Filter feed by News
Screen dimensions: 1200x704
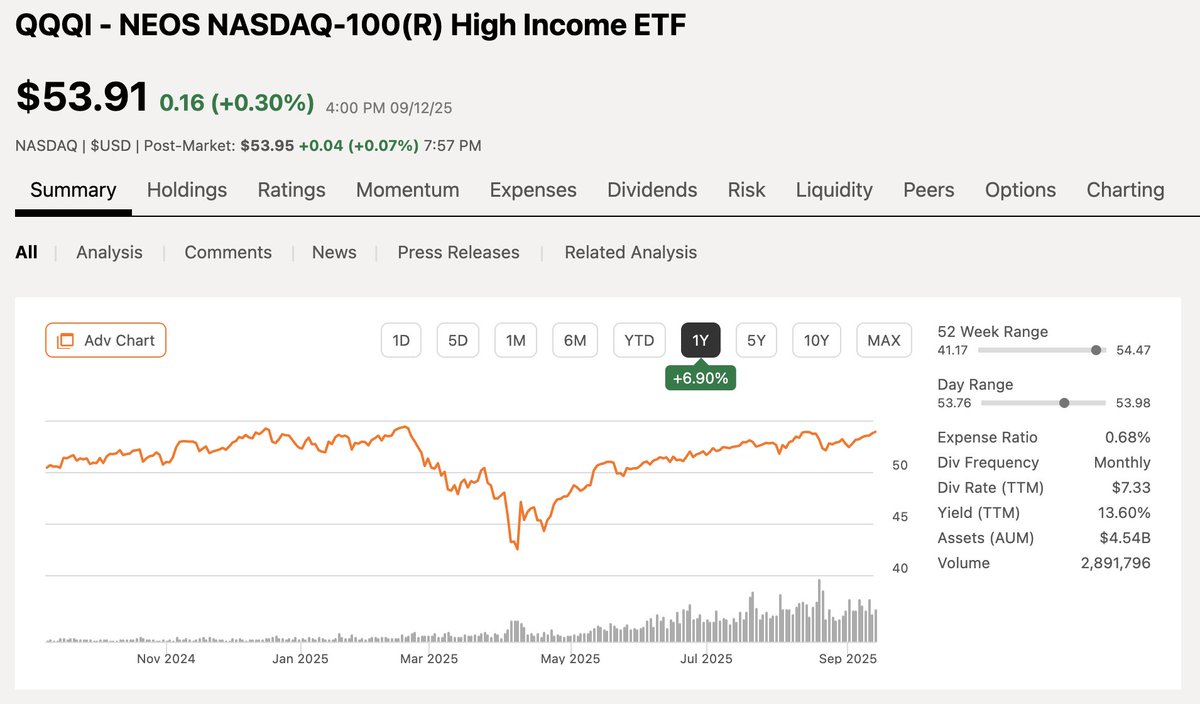[x=334, y=252]
